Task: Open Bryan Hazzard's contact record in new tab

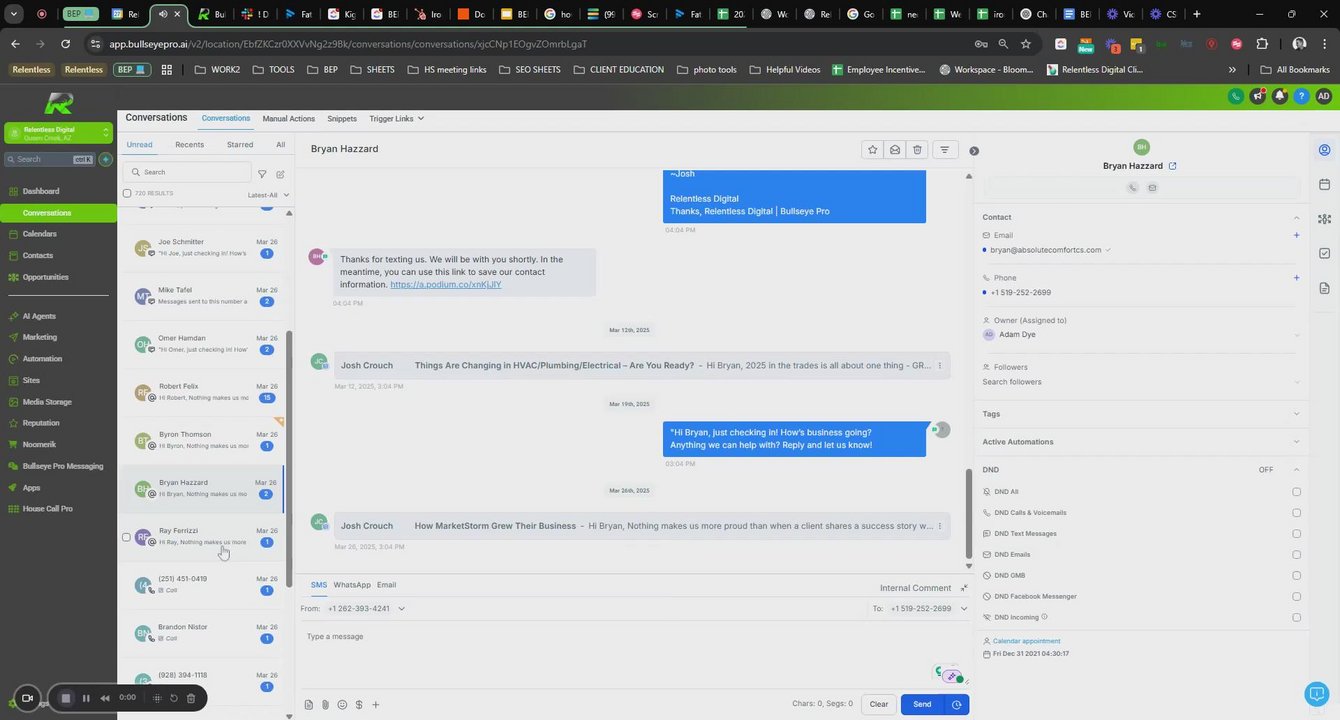Action: (x=1173, y=166)
